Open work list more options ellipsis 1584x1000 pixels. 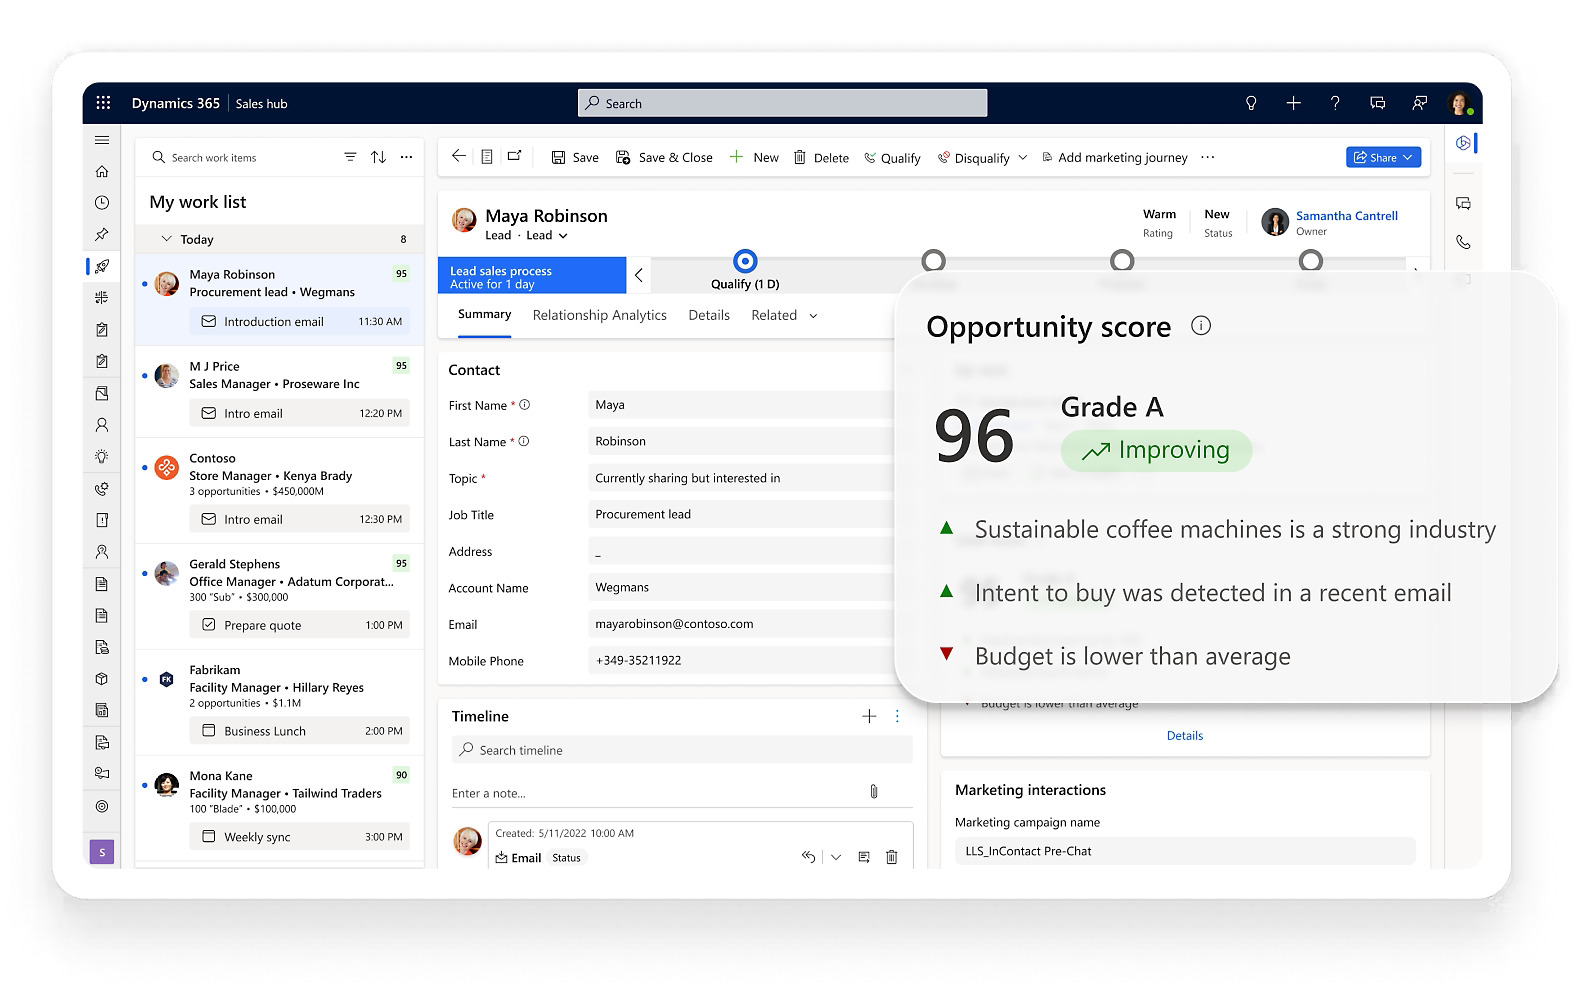406,157
